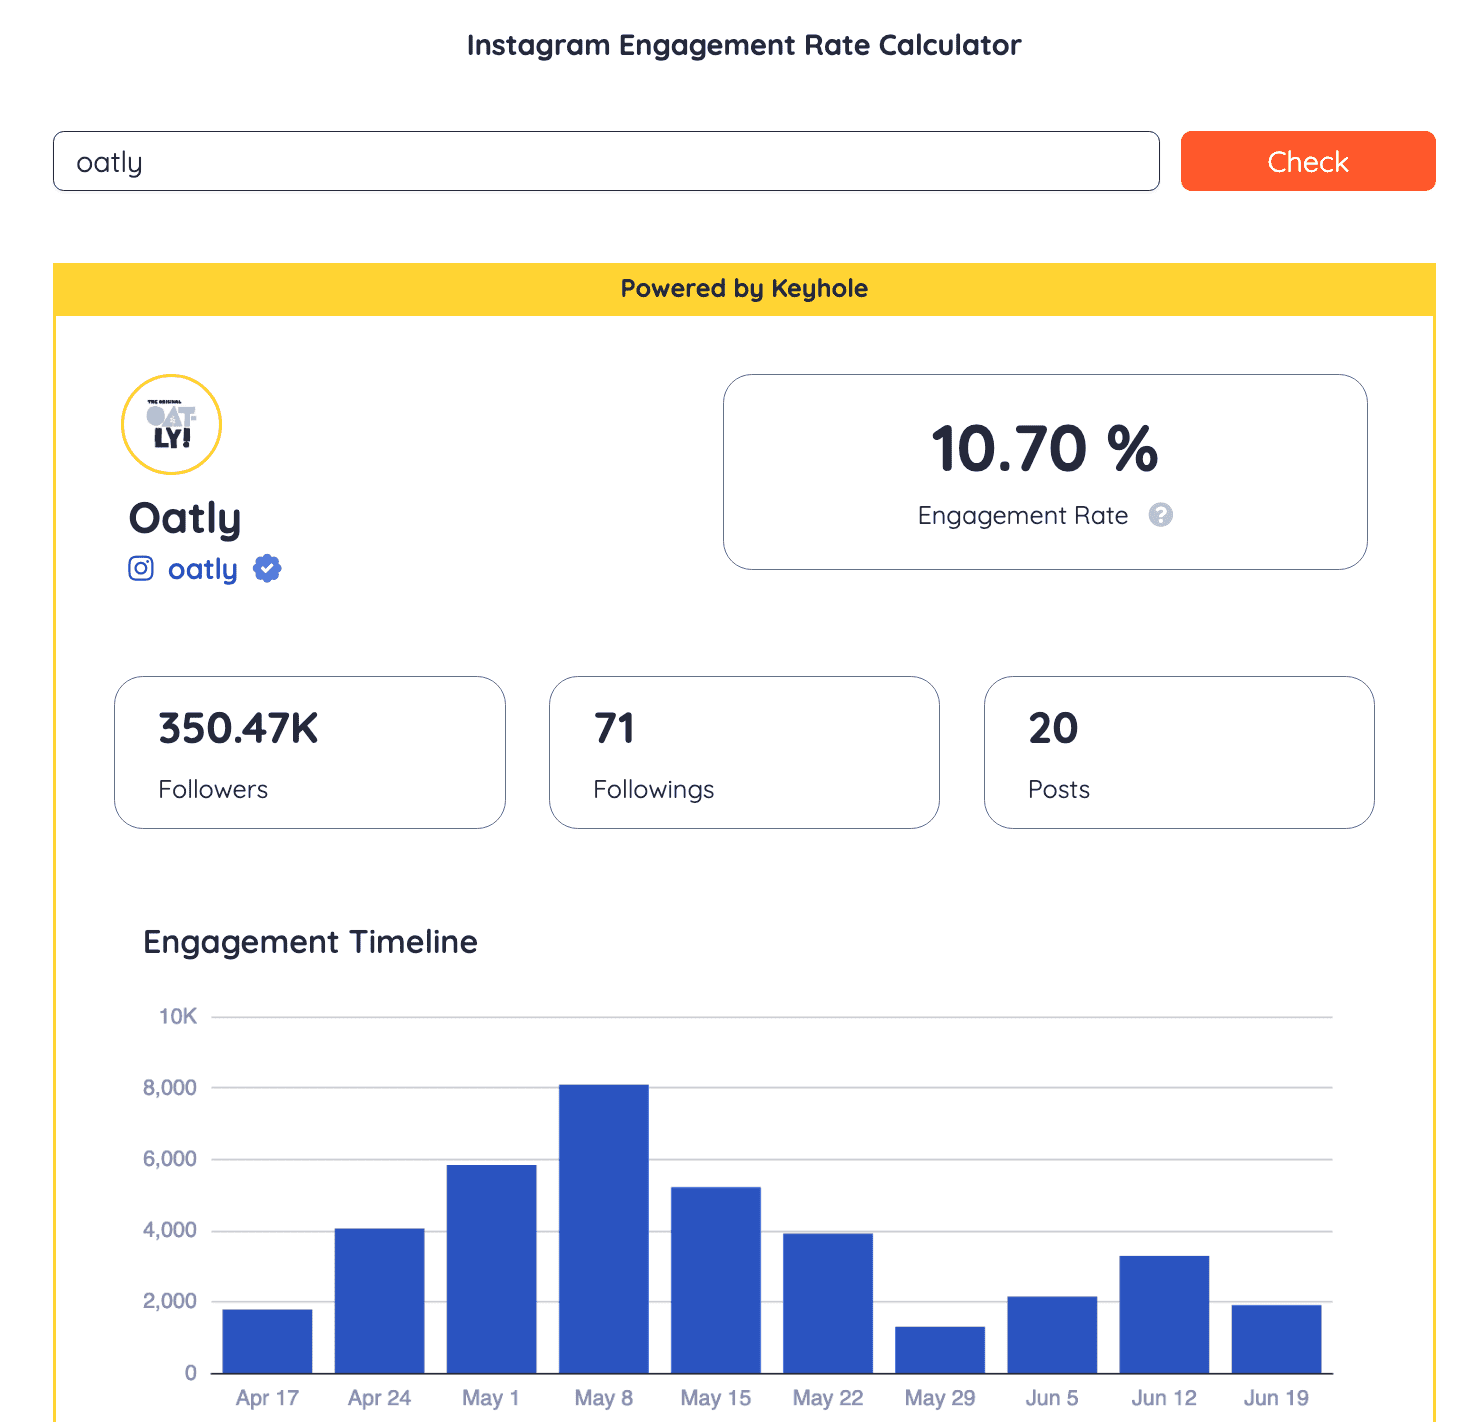
Task: Click the 350.47K Followers card
Action: (x=310, y=752)
